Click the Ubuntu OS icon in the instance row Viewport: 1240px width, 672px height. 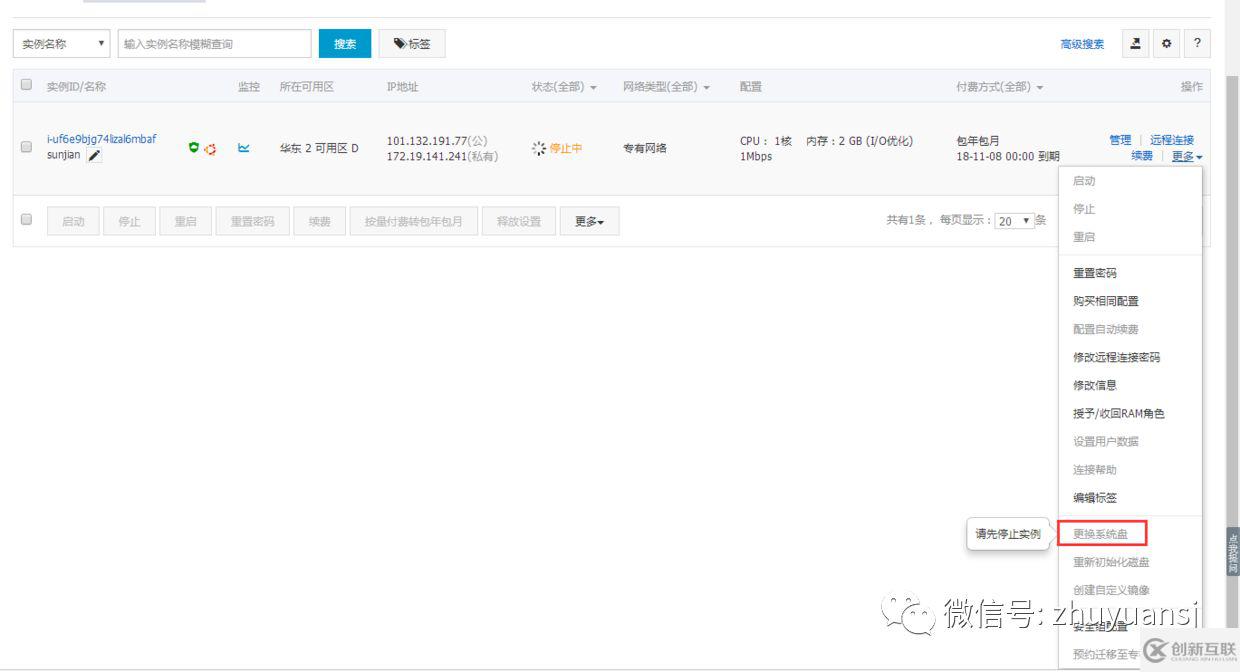click(210, 148)
